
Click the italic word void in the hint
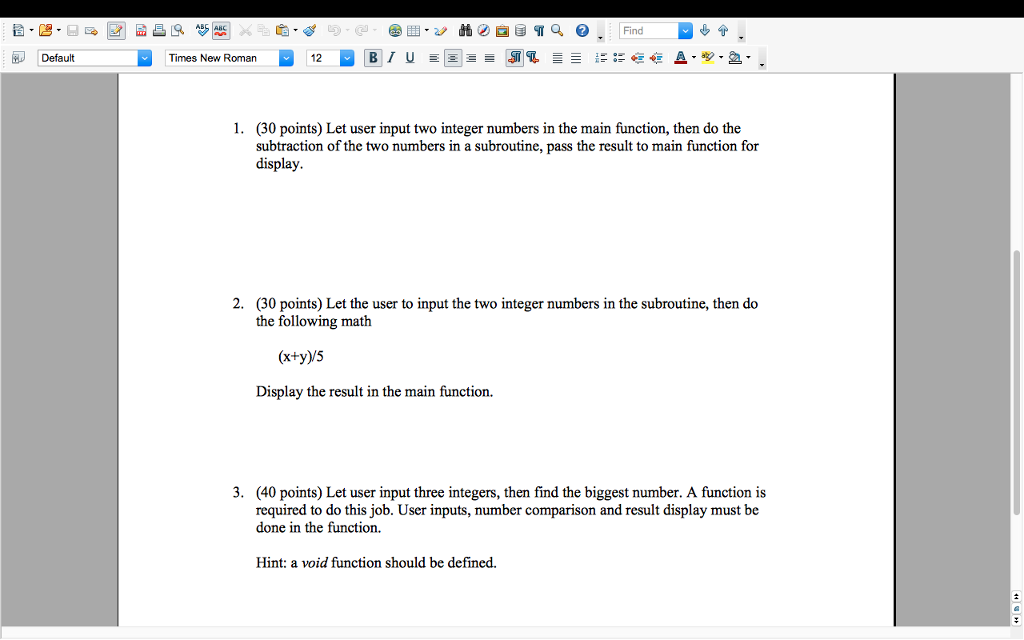pyautogui.click(x=314, y=562)
